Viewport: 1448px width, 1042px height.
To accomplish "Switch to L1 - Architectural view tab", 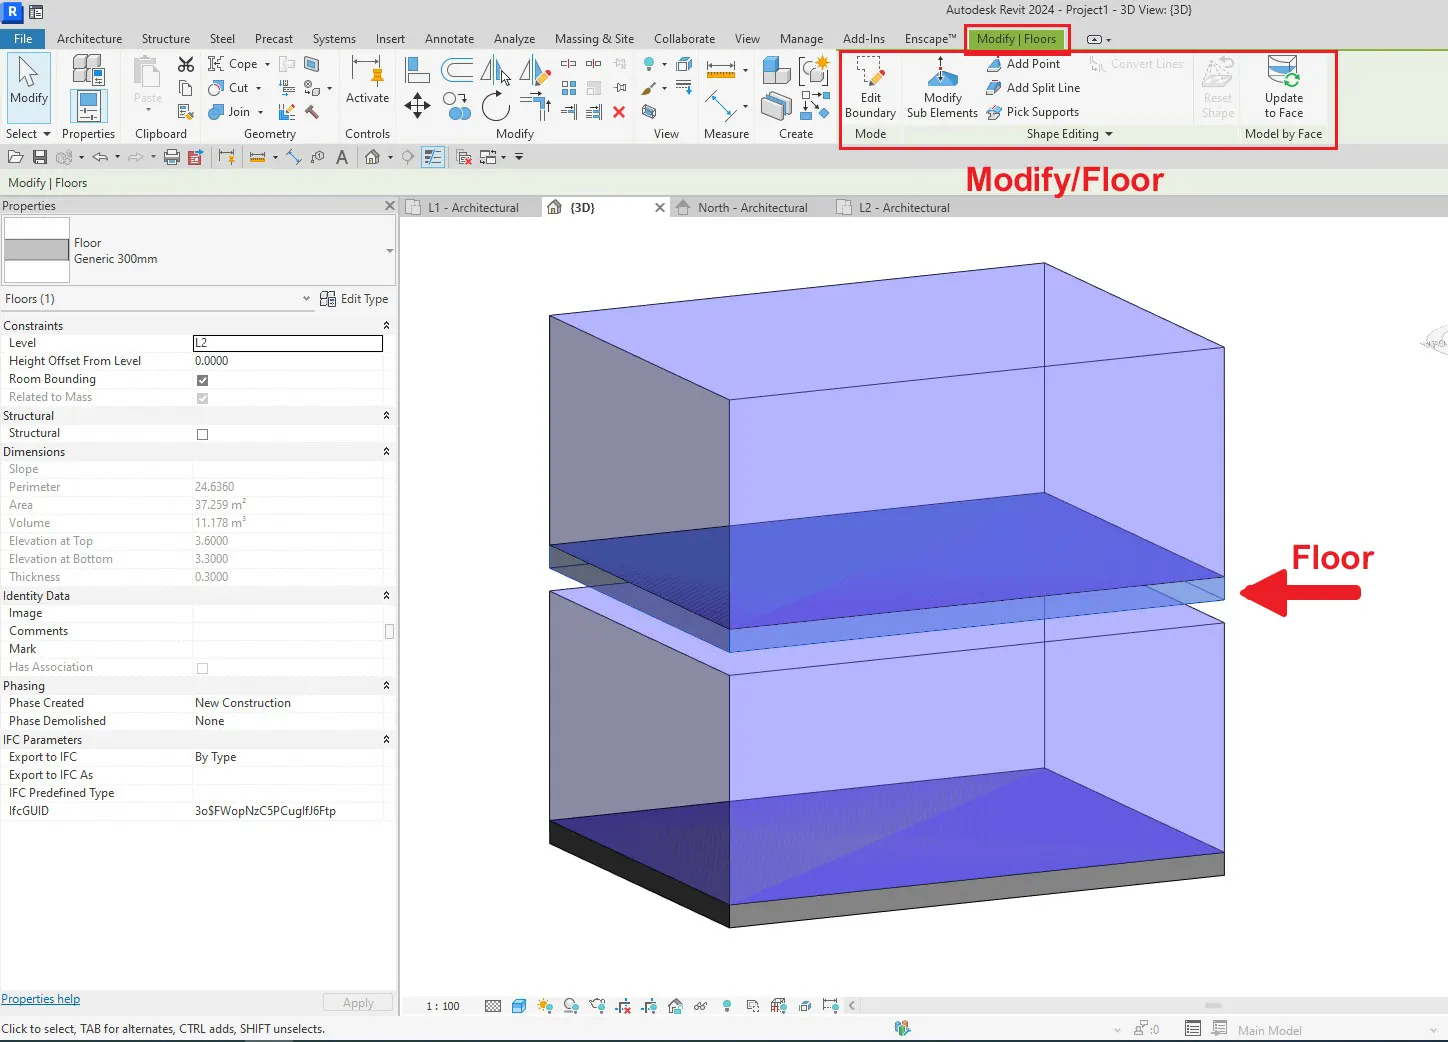I will [473, 208].
